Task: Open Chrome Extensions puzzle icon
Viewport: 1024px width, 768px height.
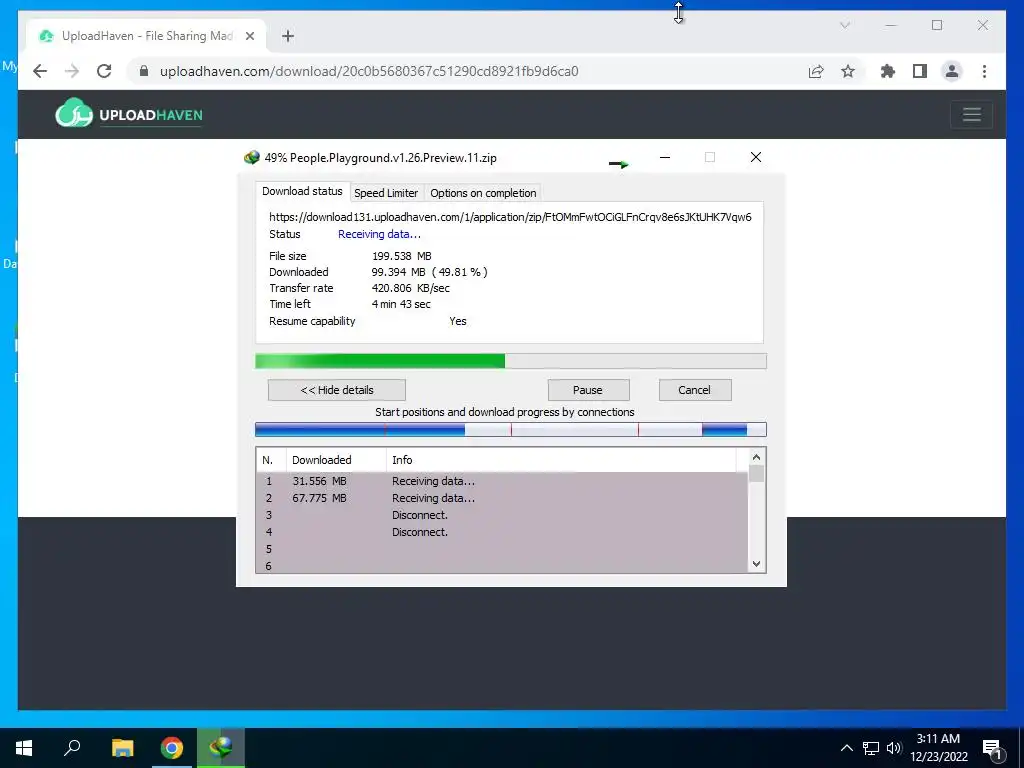Action: (x=888, y=71)
